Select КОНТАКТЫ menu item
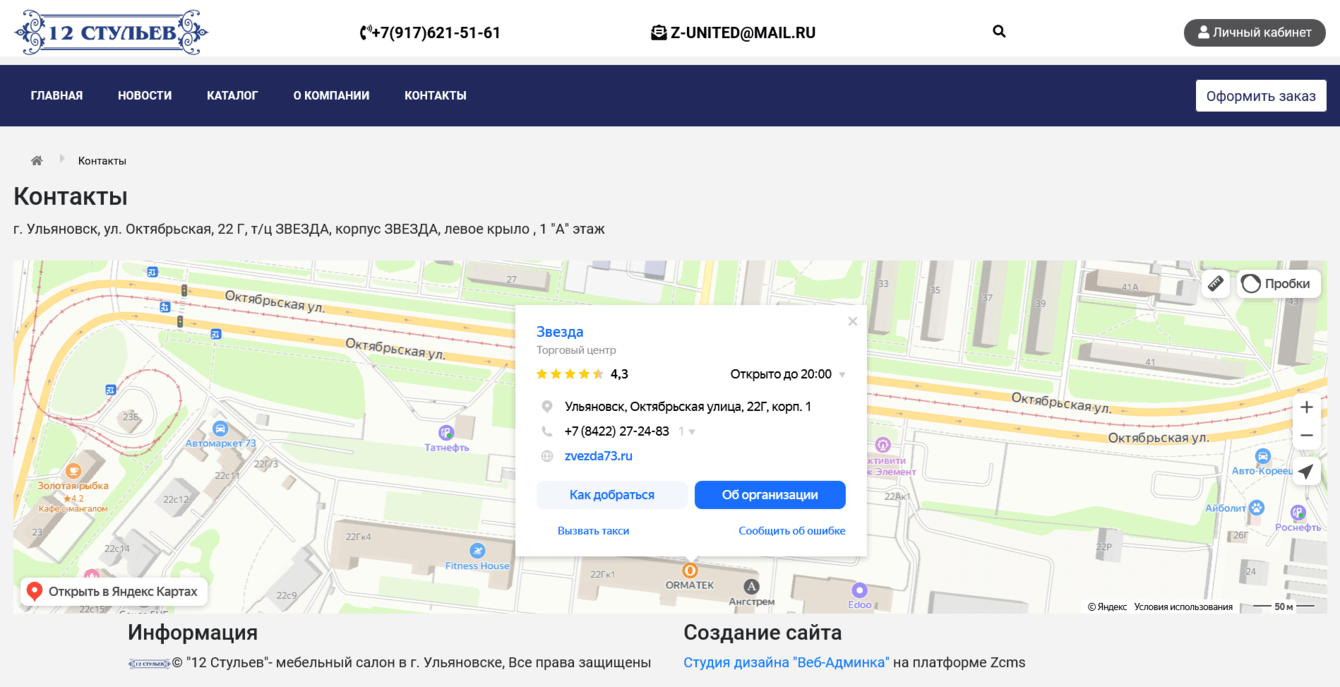This screenshot has width=1340, height=687. [435, 96]
